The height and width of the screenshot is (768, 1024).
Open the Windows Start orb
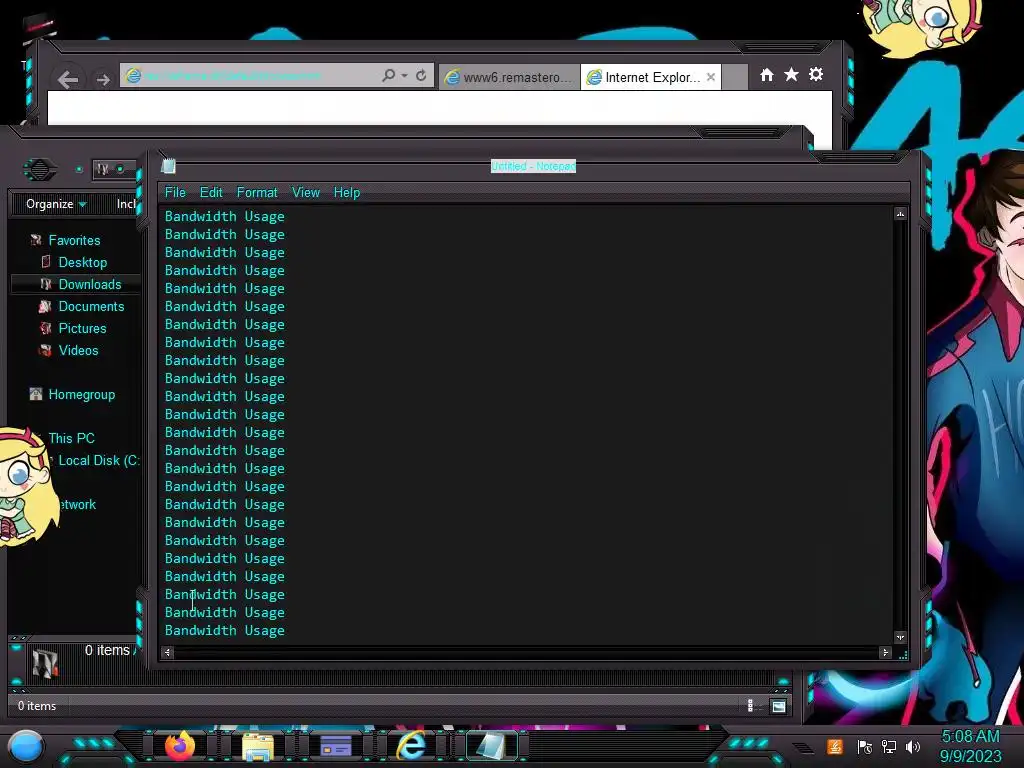[x=25, y=746]
